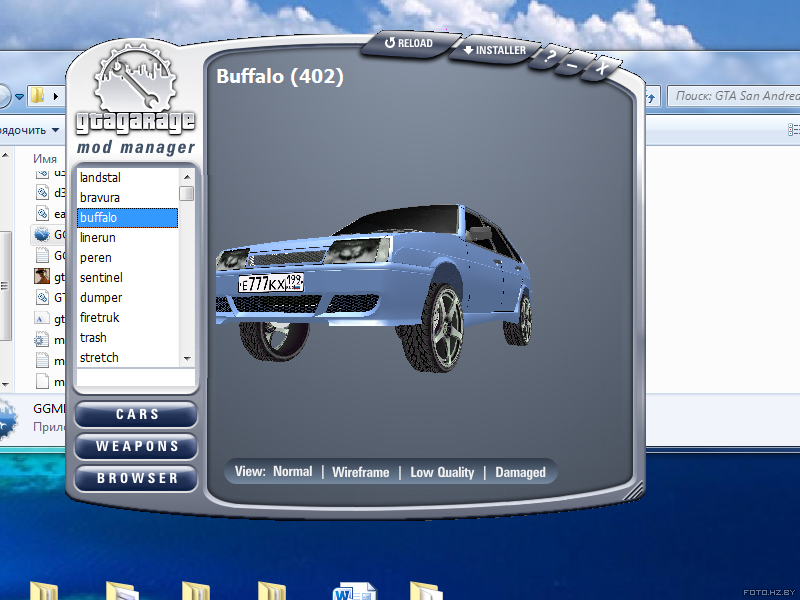
Task: Click the gear settings file icon in Explorer
Action: click(x=42, y=339)
